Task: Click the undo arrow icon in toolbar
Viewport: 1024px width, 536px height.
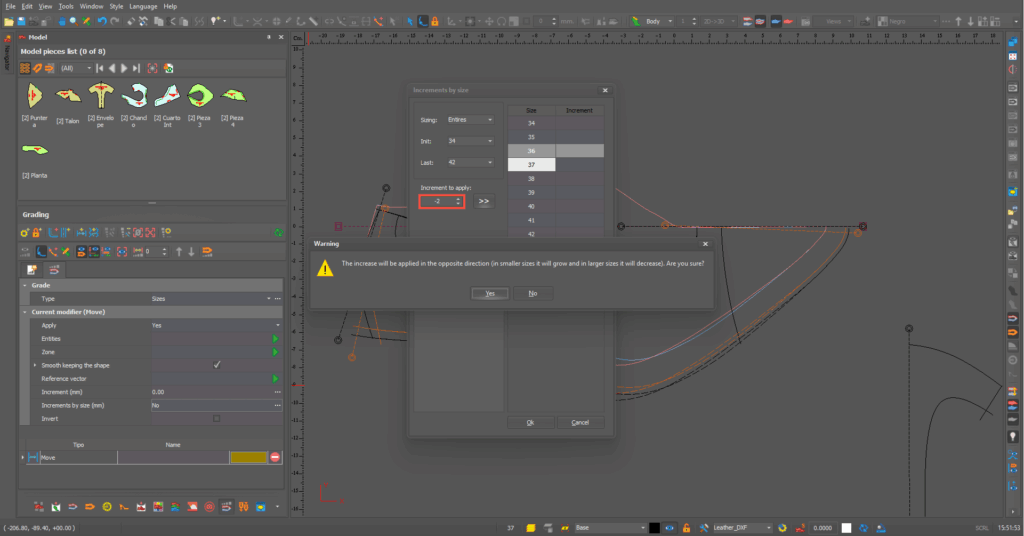Action: 101,20
